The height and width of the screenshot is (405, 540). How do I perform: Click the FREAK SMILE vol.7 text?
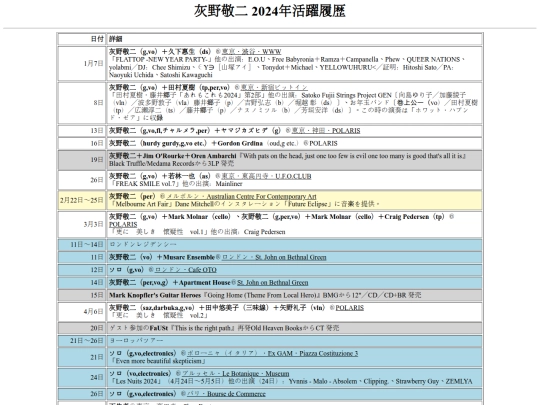click(144, 184)
